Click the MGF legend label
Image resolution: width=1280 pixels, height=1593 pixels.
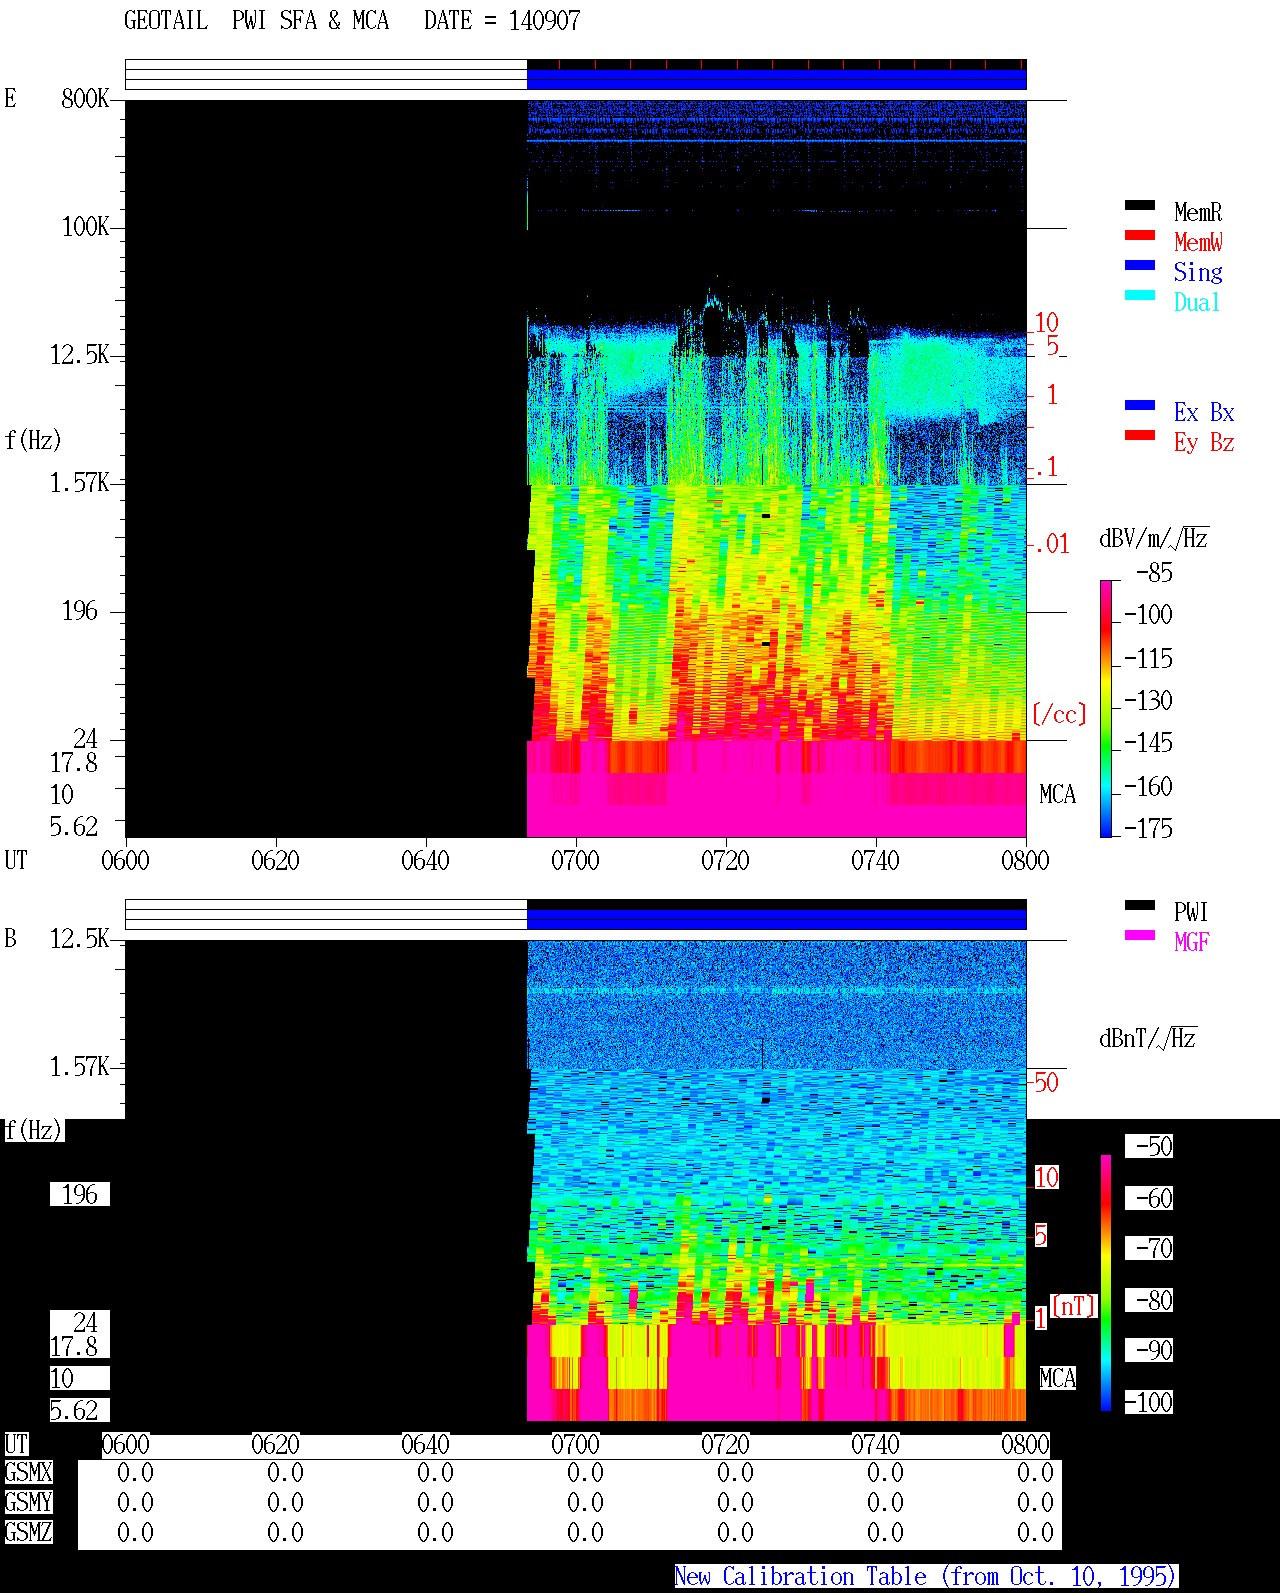[x=1191, y=942]
